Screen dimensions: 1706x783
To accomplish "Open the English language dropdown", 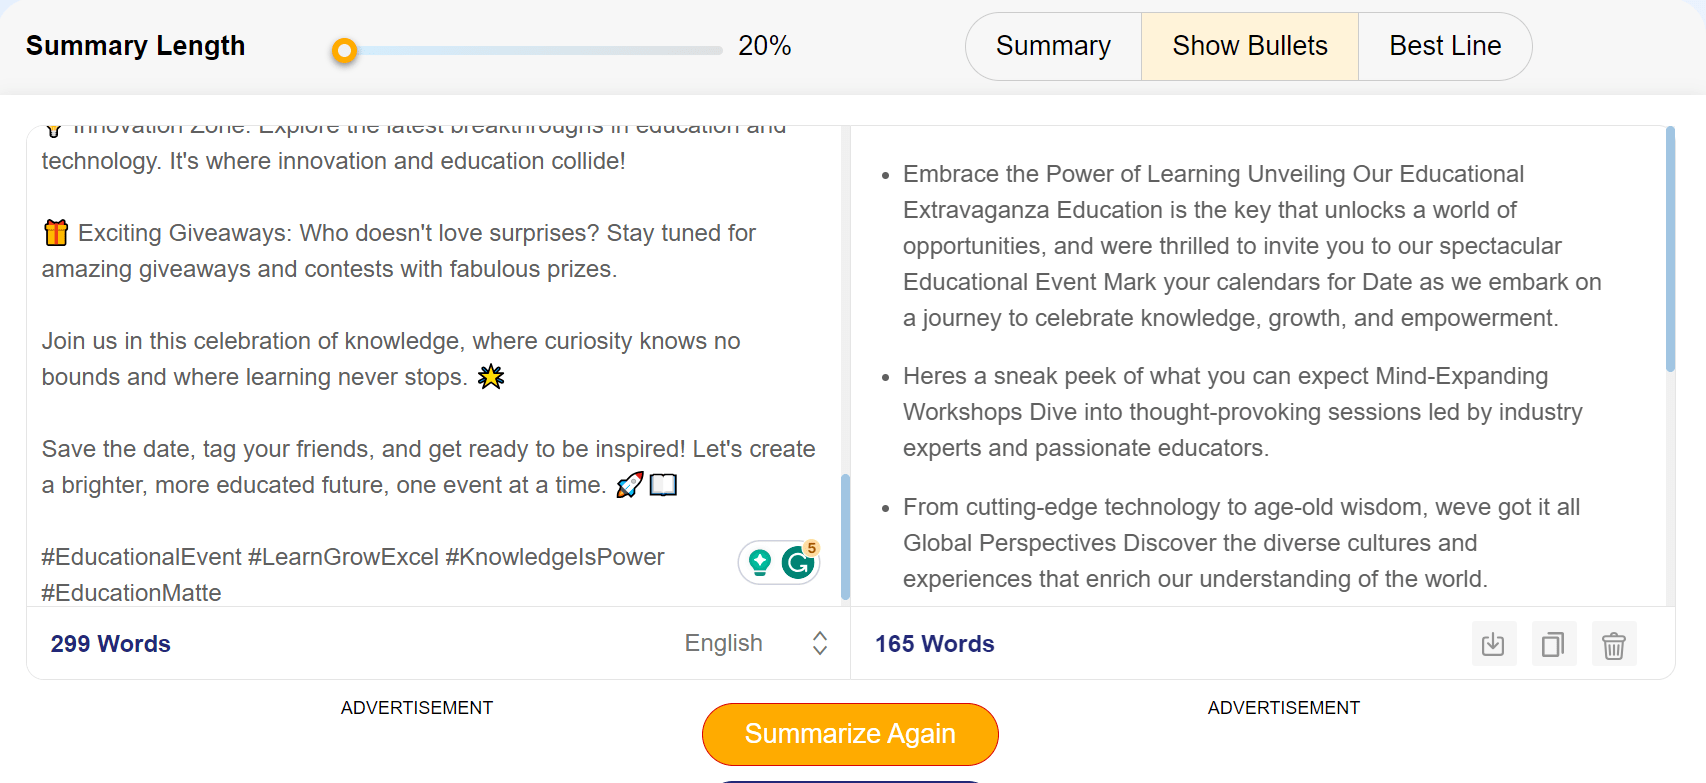I will coord(723,643).
